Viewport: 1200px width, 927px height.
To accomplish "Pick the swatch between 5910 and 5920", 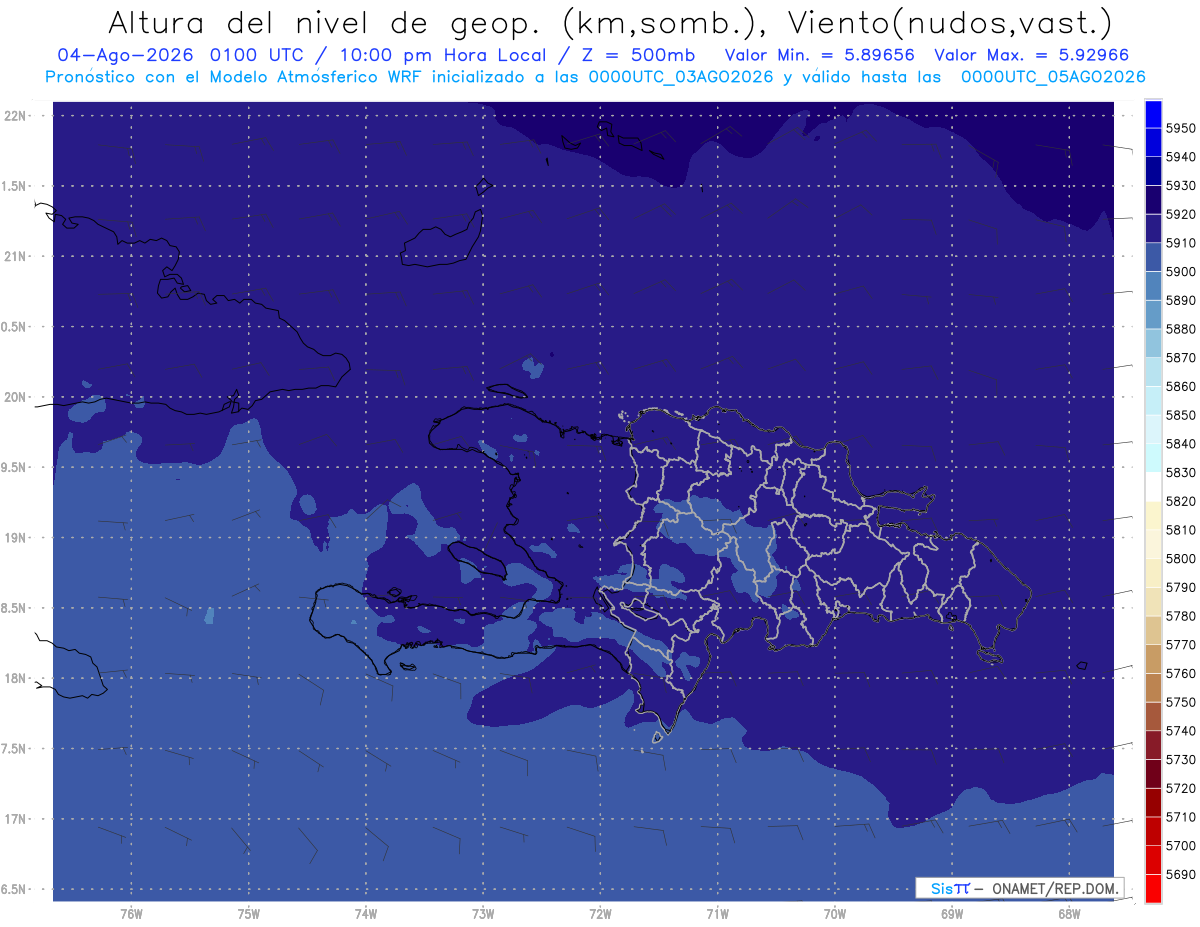I will 1153,229.
